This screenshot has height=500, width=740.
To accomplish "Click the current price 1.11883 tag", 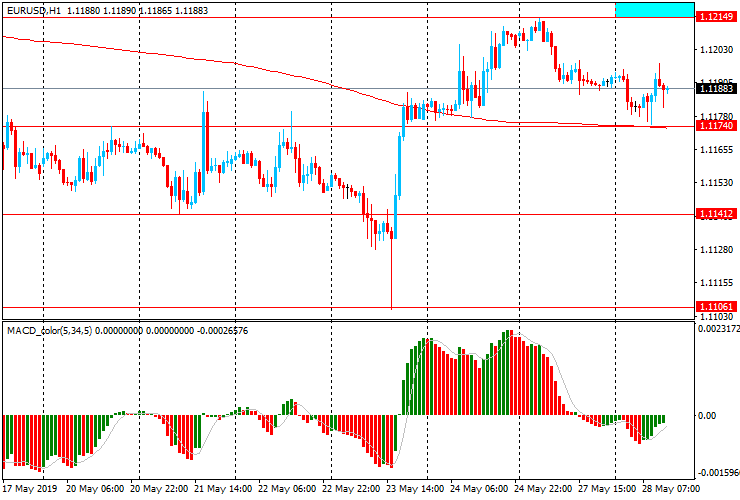I will [x=717, y=89].
